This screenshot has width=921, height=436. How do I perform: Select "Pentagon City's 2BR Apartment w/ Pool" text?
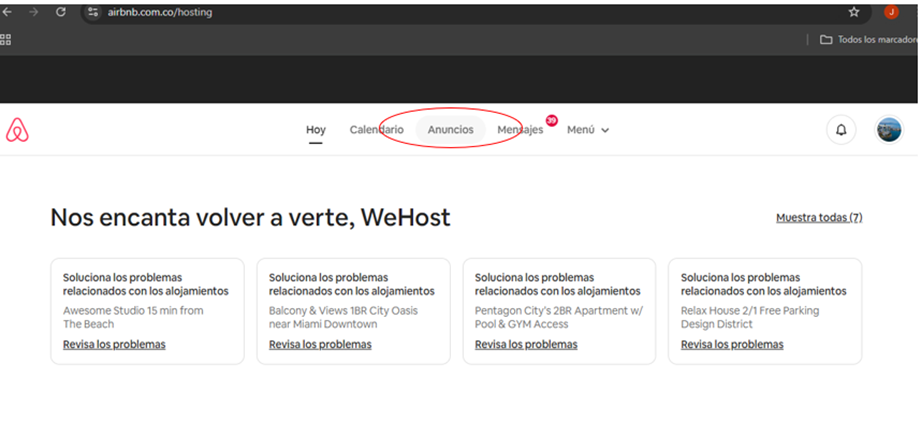click(559, 317)
